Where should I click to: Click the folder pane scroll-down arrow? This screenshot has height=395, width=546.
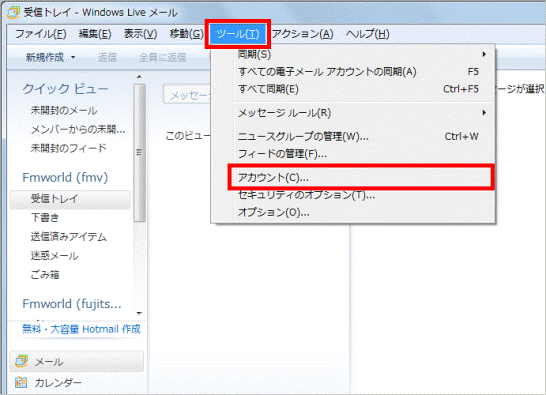pos(139,313)
